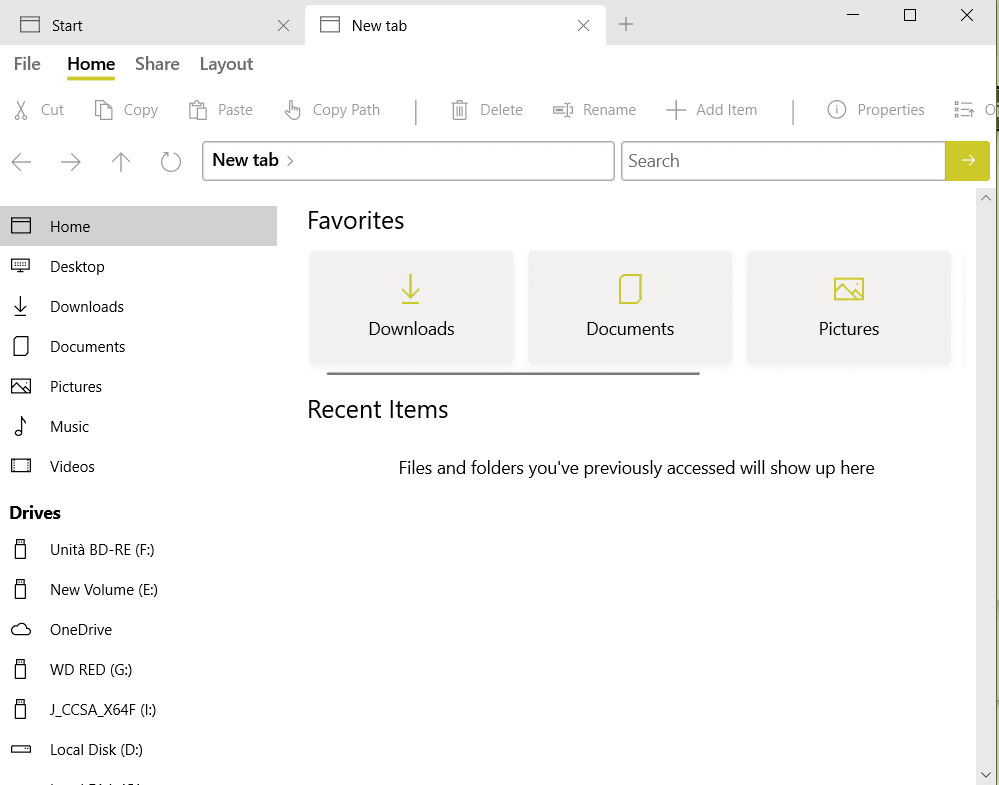999x785 pixels.
Task: Click the Search input field
Action: pos(783,161)
